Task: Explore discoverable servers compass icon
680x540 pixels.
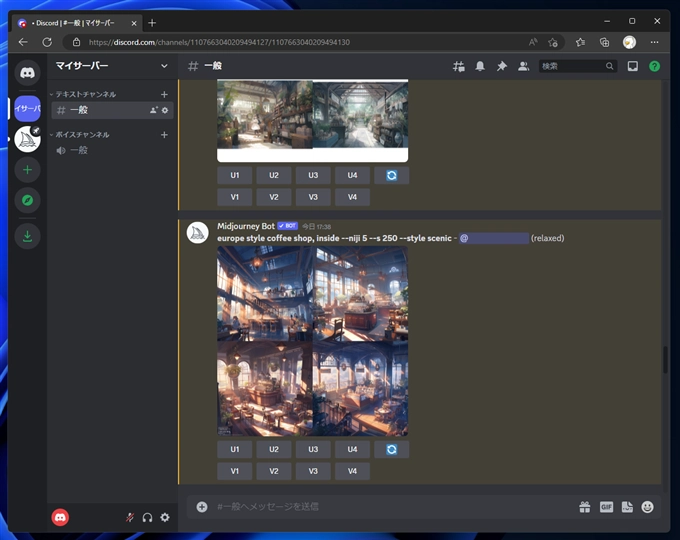Action: pos(27,200)
